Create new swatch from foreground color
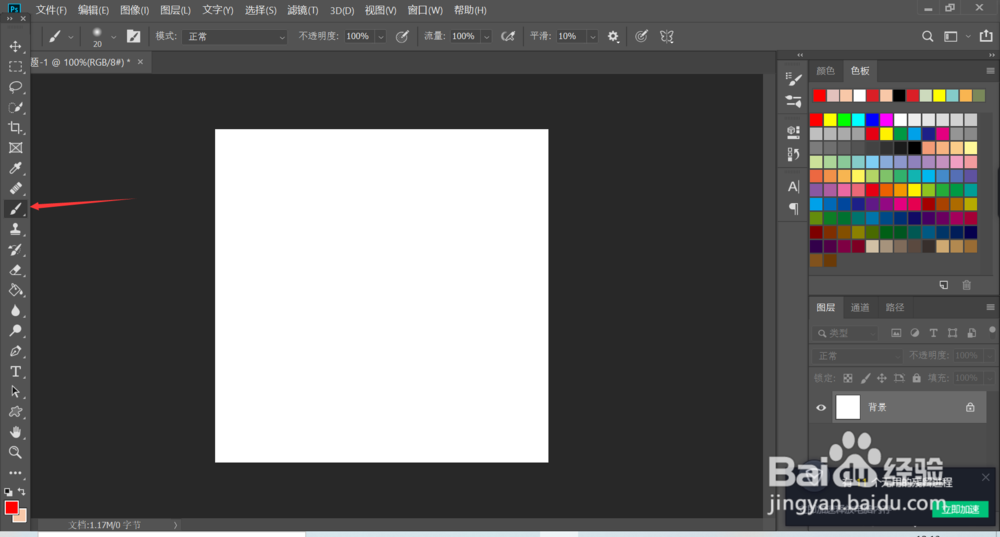This screenshot has height=537, width=1000. (x=944, y=285)
